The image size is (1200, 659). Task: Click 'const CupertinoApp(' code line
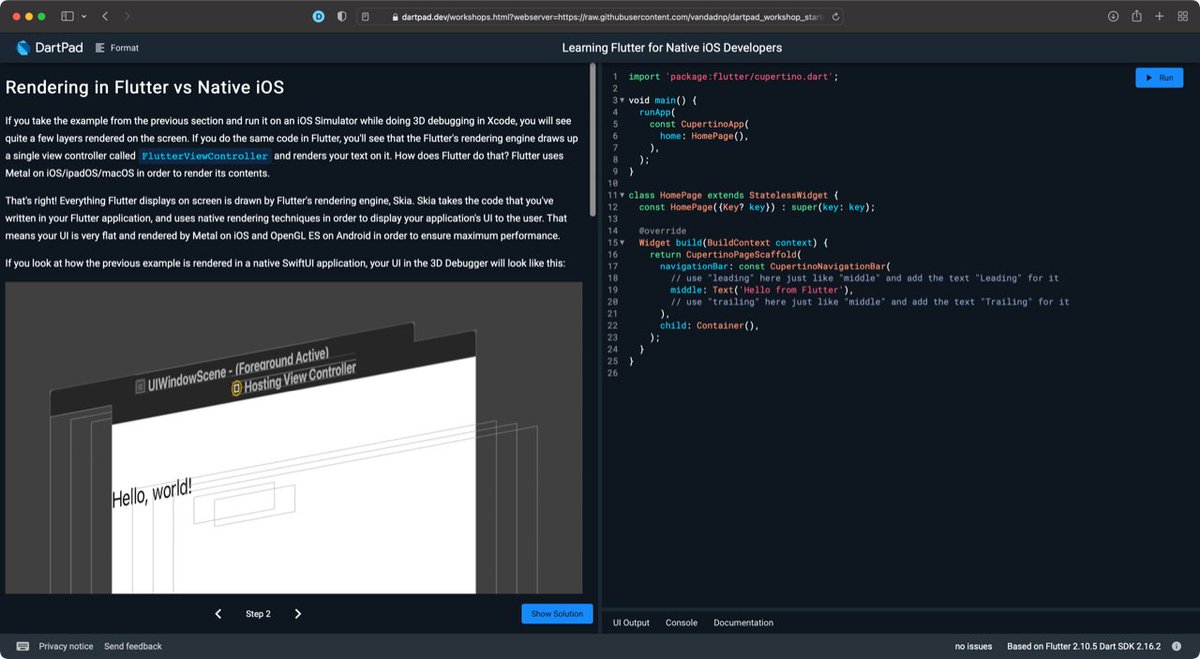point(699,124)
